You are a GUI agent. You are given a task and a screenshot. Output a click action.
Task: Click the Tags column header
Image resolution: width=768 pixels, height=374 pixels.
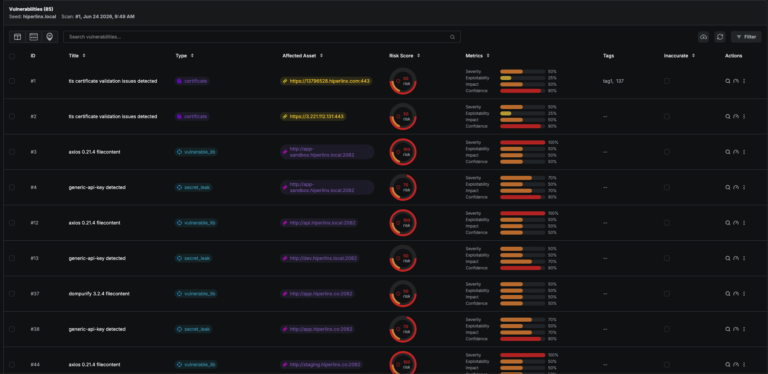[608, 56]
